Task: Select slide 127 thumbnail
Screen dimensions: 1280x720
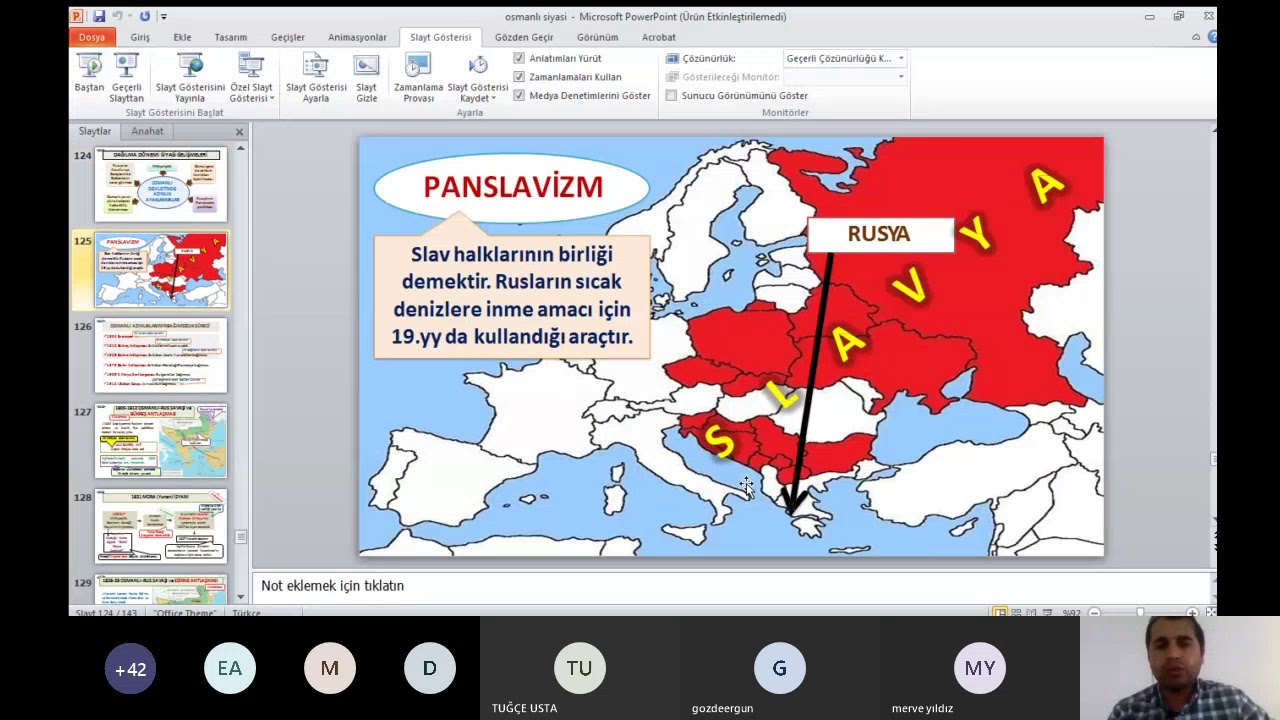Action: (161, 441)
